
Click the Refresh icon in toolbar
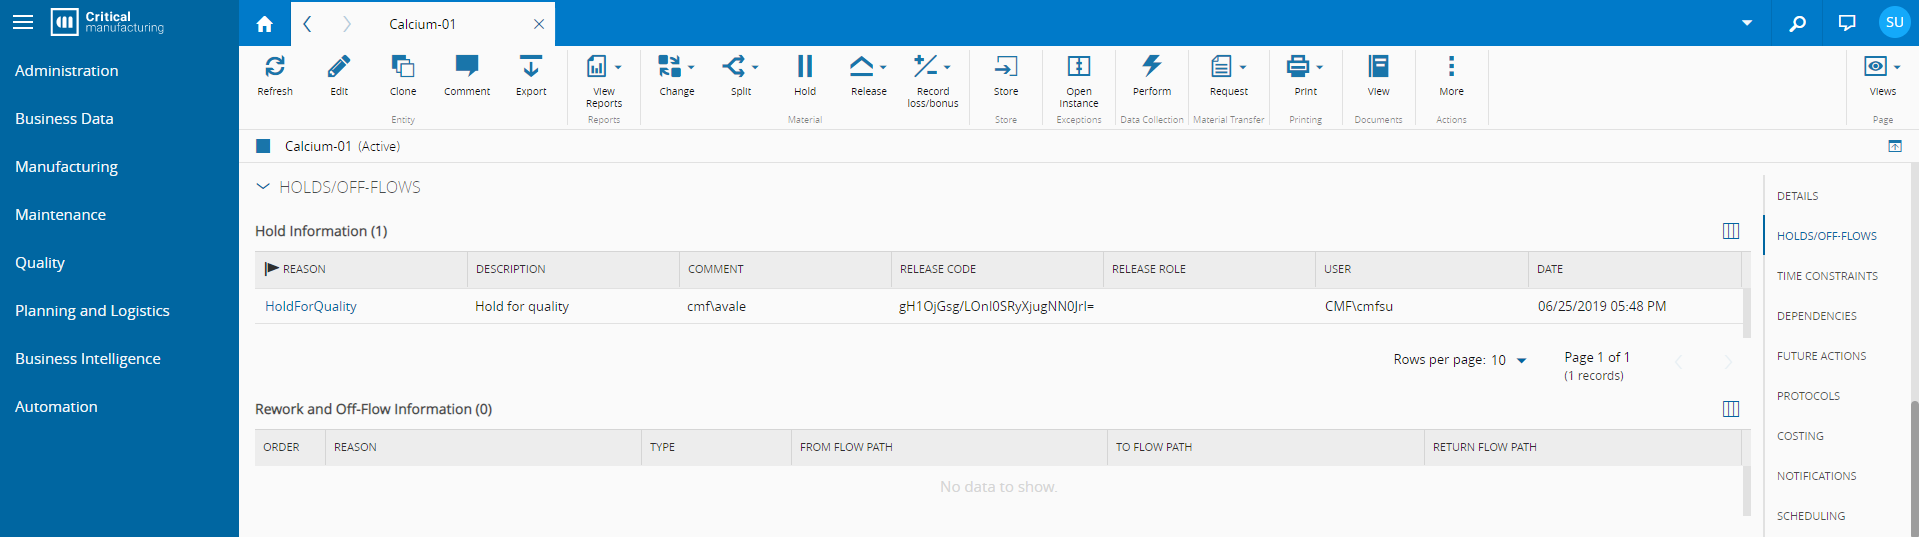[275, 67]
